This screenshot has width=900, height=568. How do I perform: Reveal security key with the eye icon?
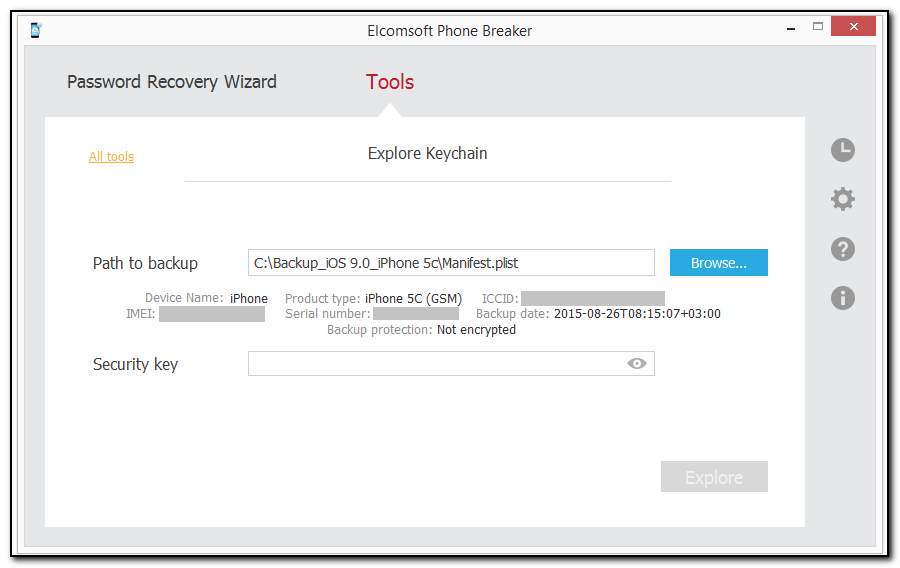coord(637,364)
